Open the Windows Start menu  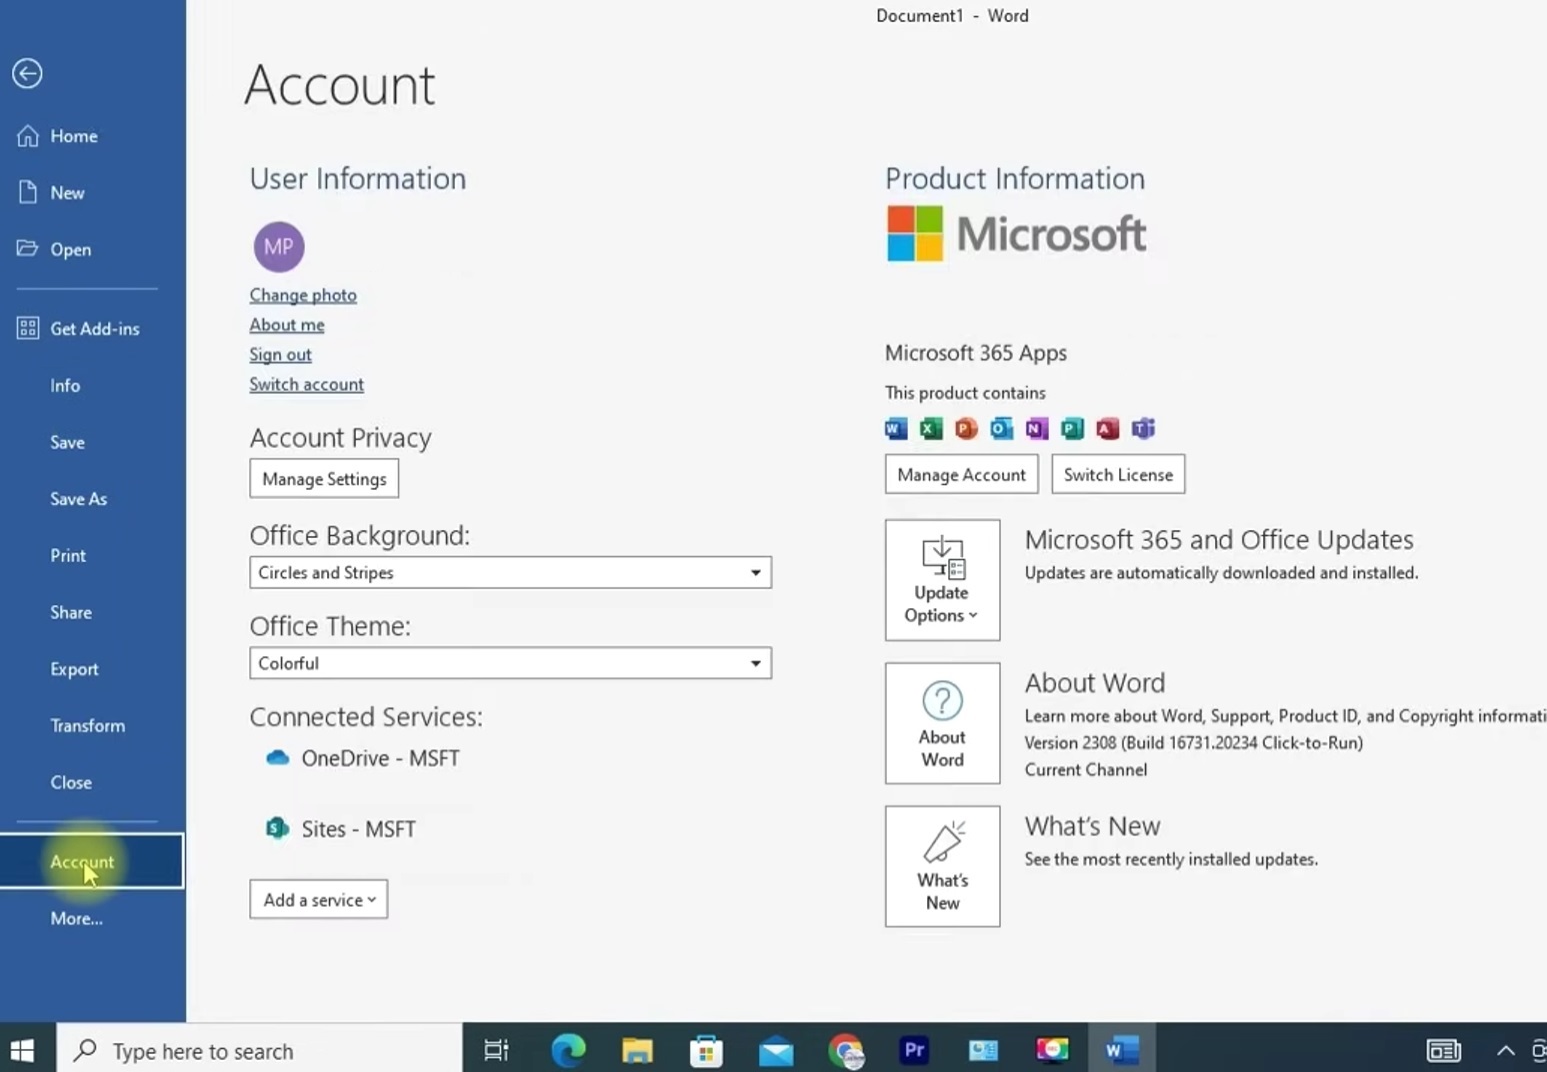22,1050
